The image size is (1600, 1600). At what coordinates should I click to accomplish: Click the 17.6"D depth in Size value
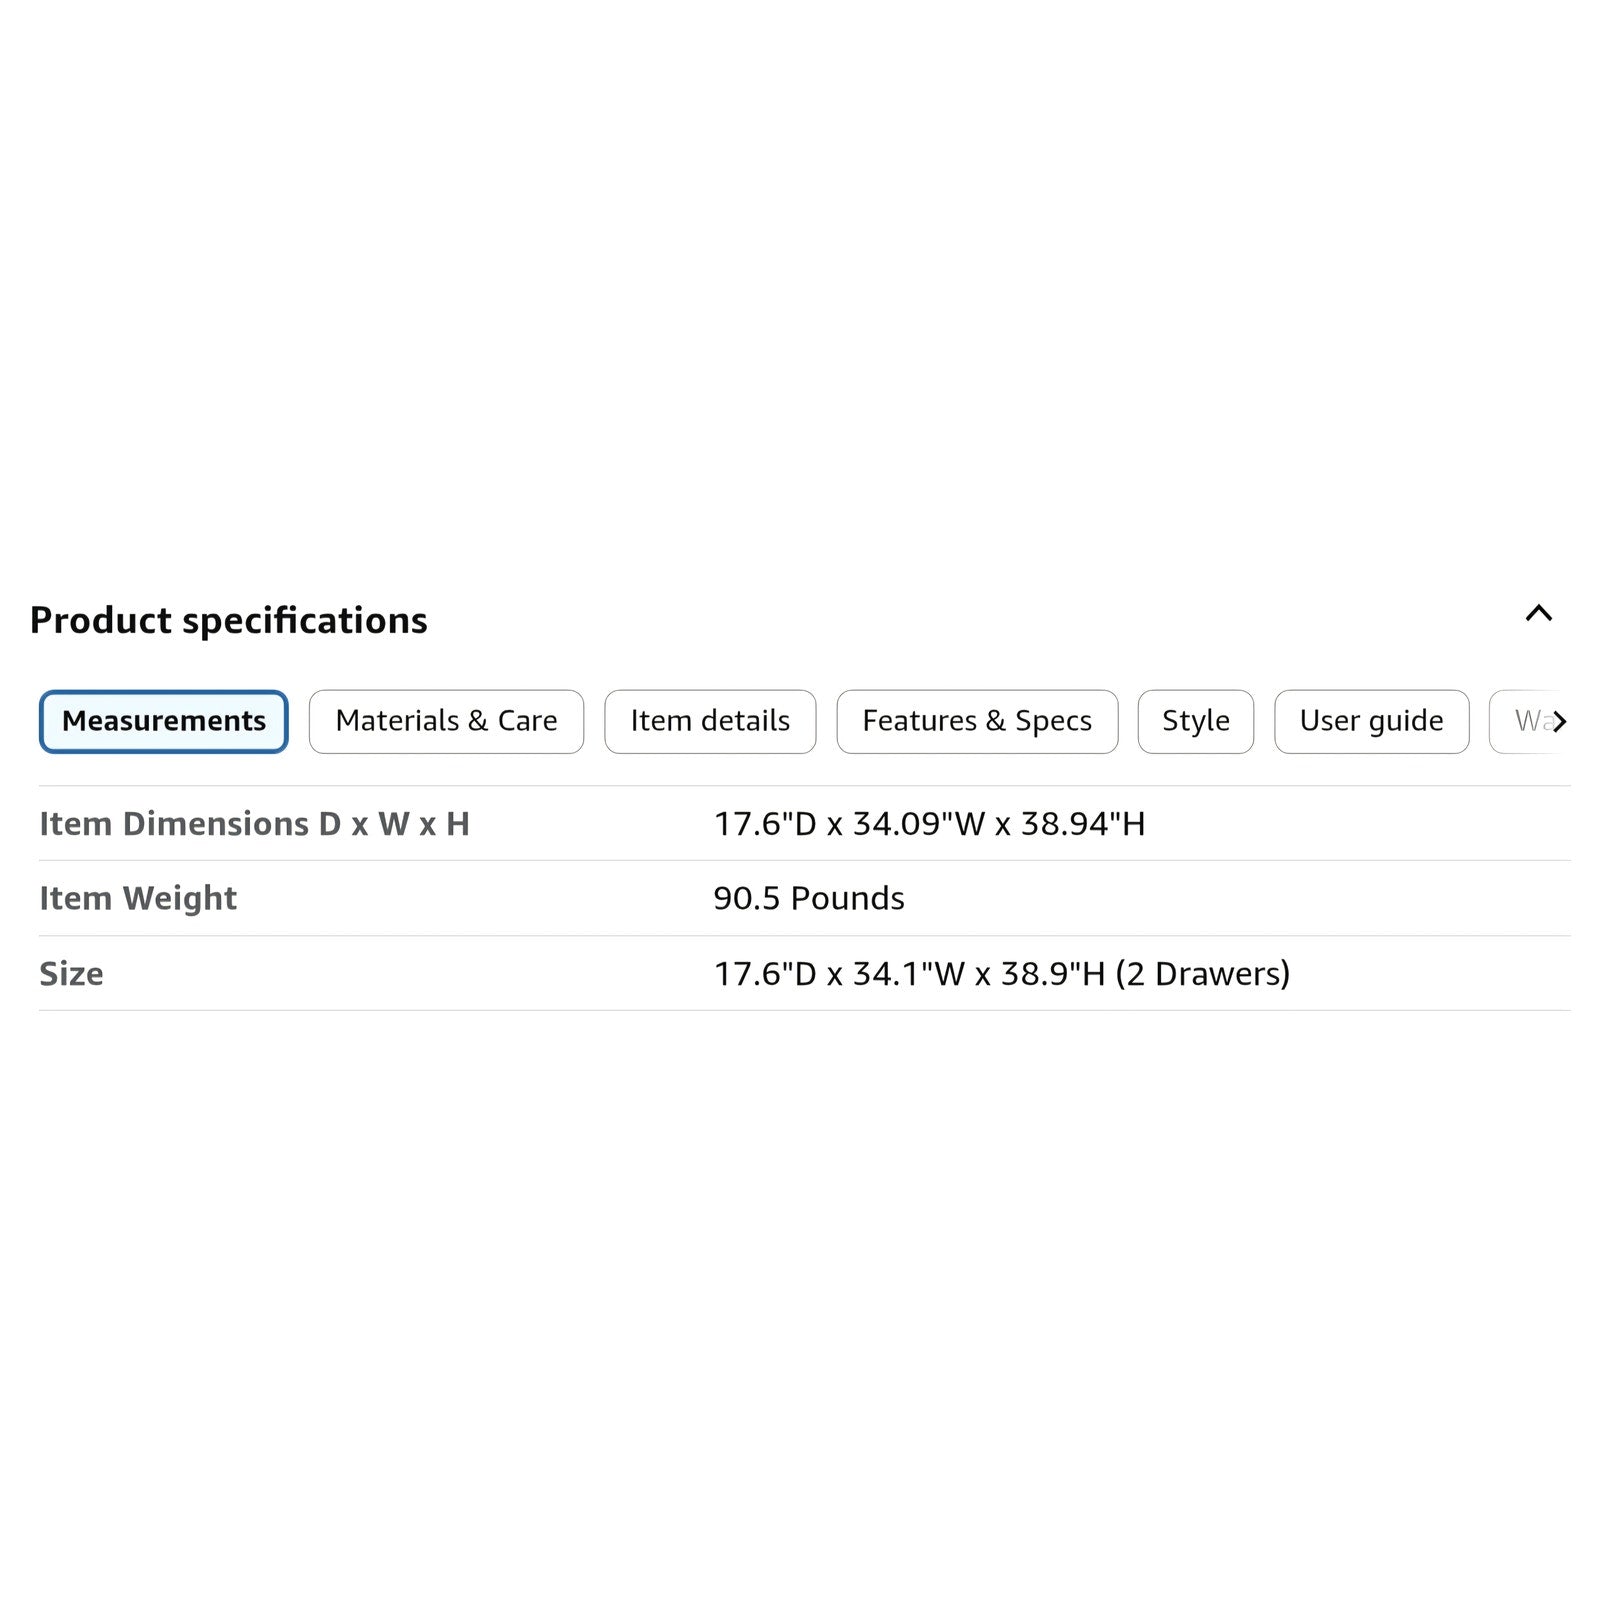(x=765, y=974)
